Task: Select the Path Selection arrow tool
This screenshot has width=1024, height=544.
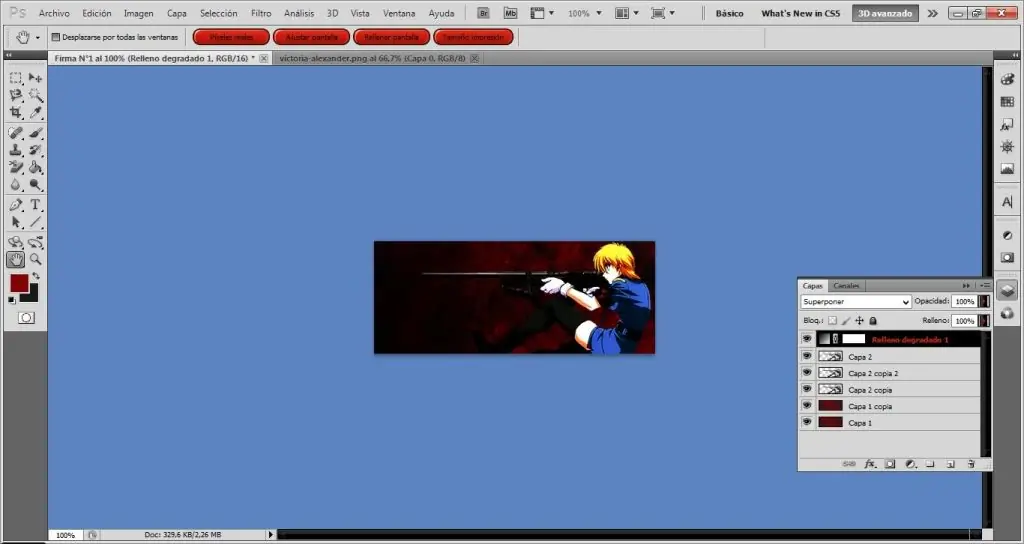Action: [16, 223]
